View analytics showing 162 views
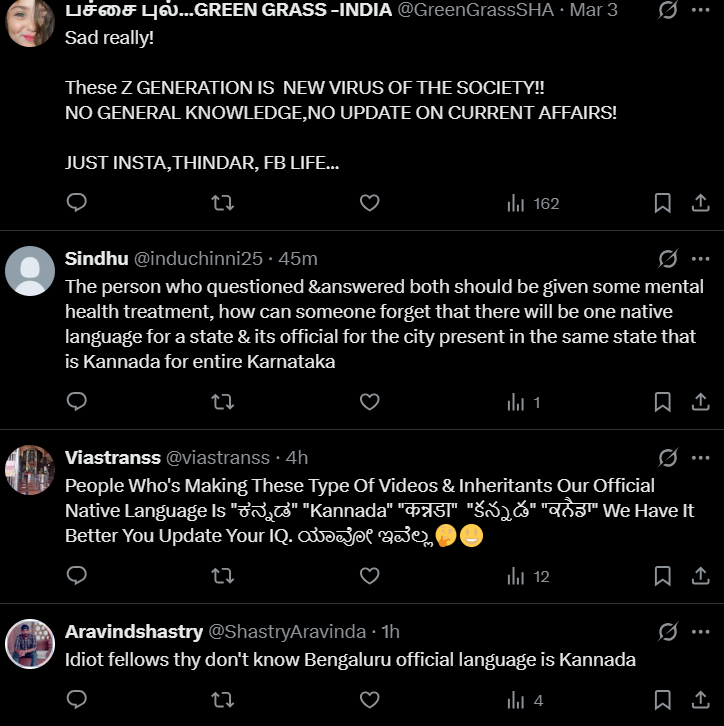The width and height of the screenshot is (724, 726). coord(533,203)
